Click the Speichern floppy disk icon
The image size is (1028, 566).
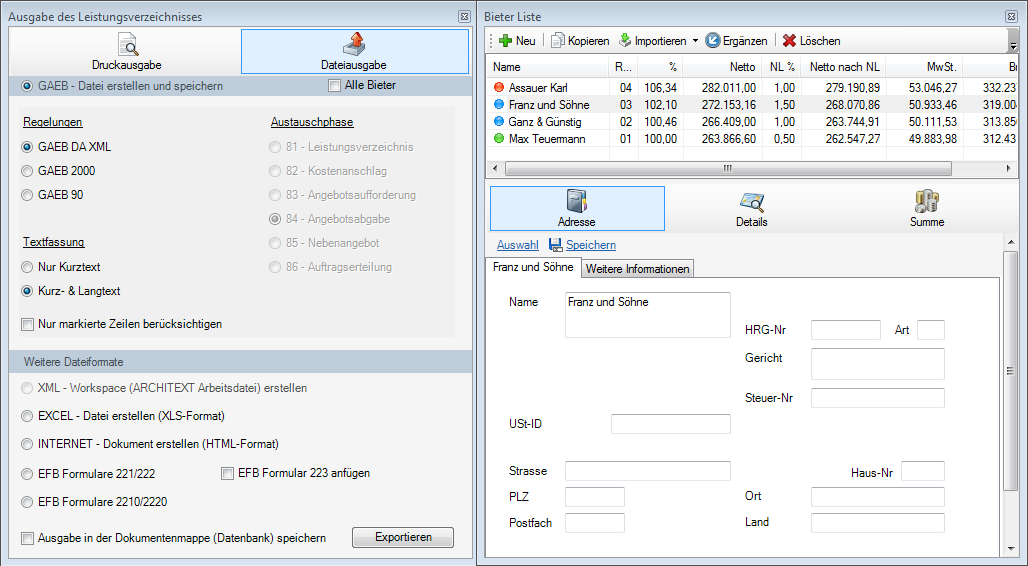555,245
